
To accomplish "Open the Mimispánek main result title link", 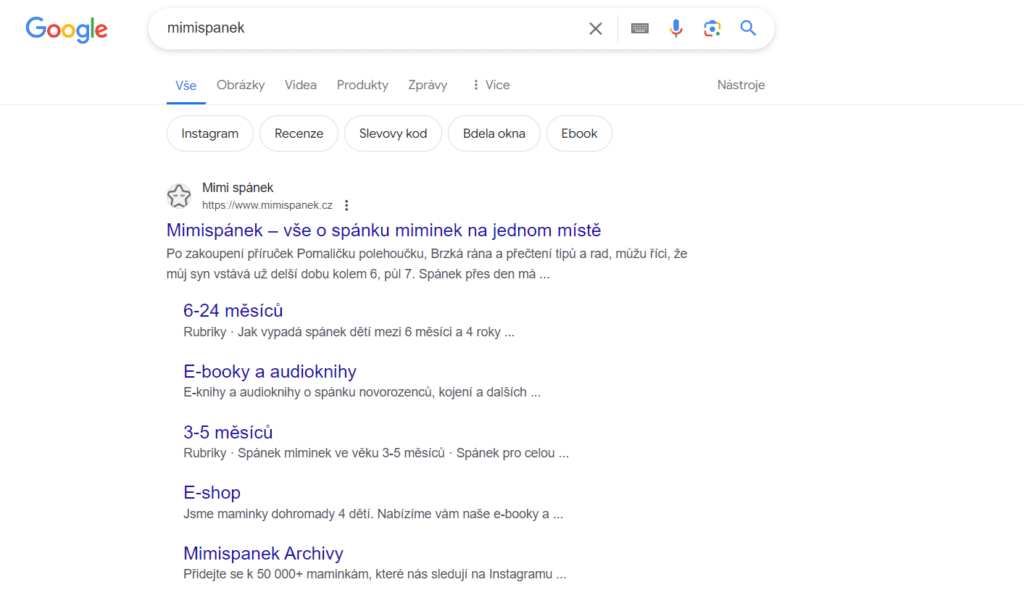I will [383, 230].
